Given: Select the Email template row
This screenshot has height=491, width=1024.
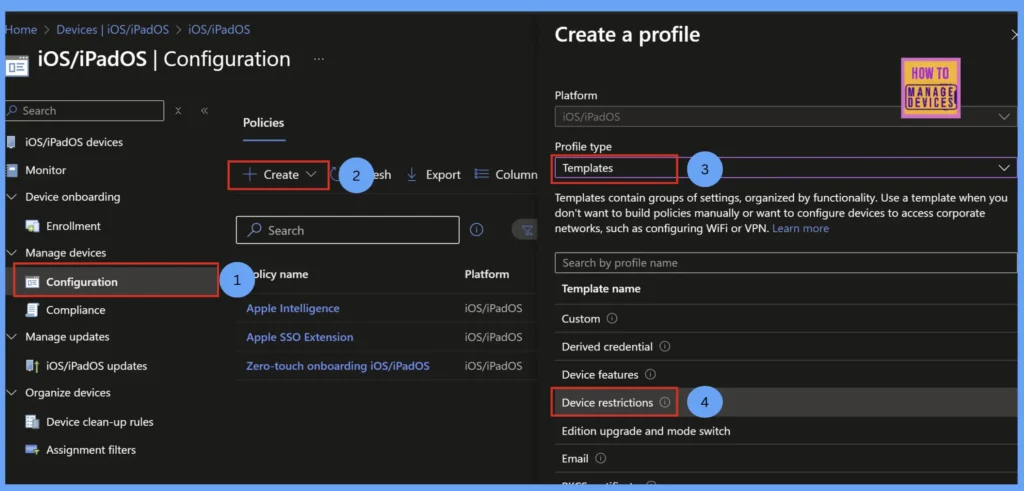Looking at the screenshot, I should click(x=786, y=458).
